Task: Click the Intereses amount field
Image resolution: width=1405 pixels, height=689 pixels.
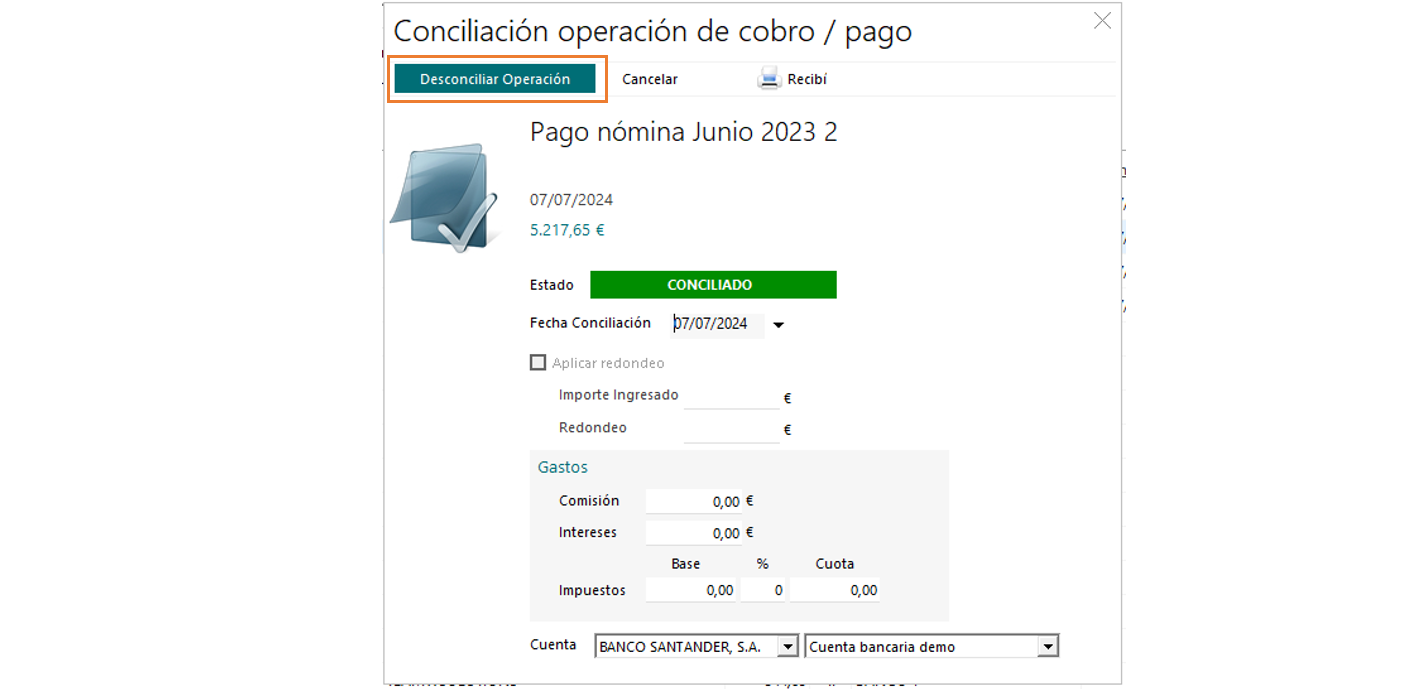Action: point(694,533)
